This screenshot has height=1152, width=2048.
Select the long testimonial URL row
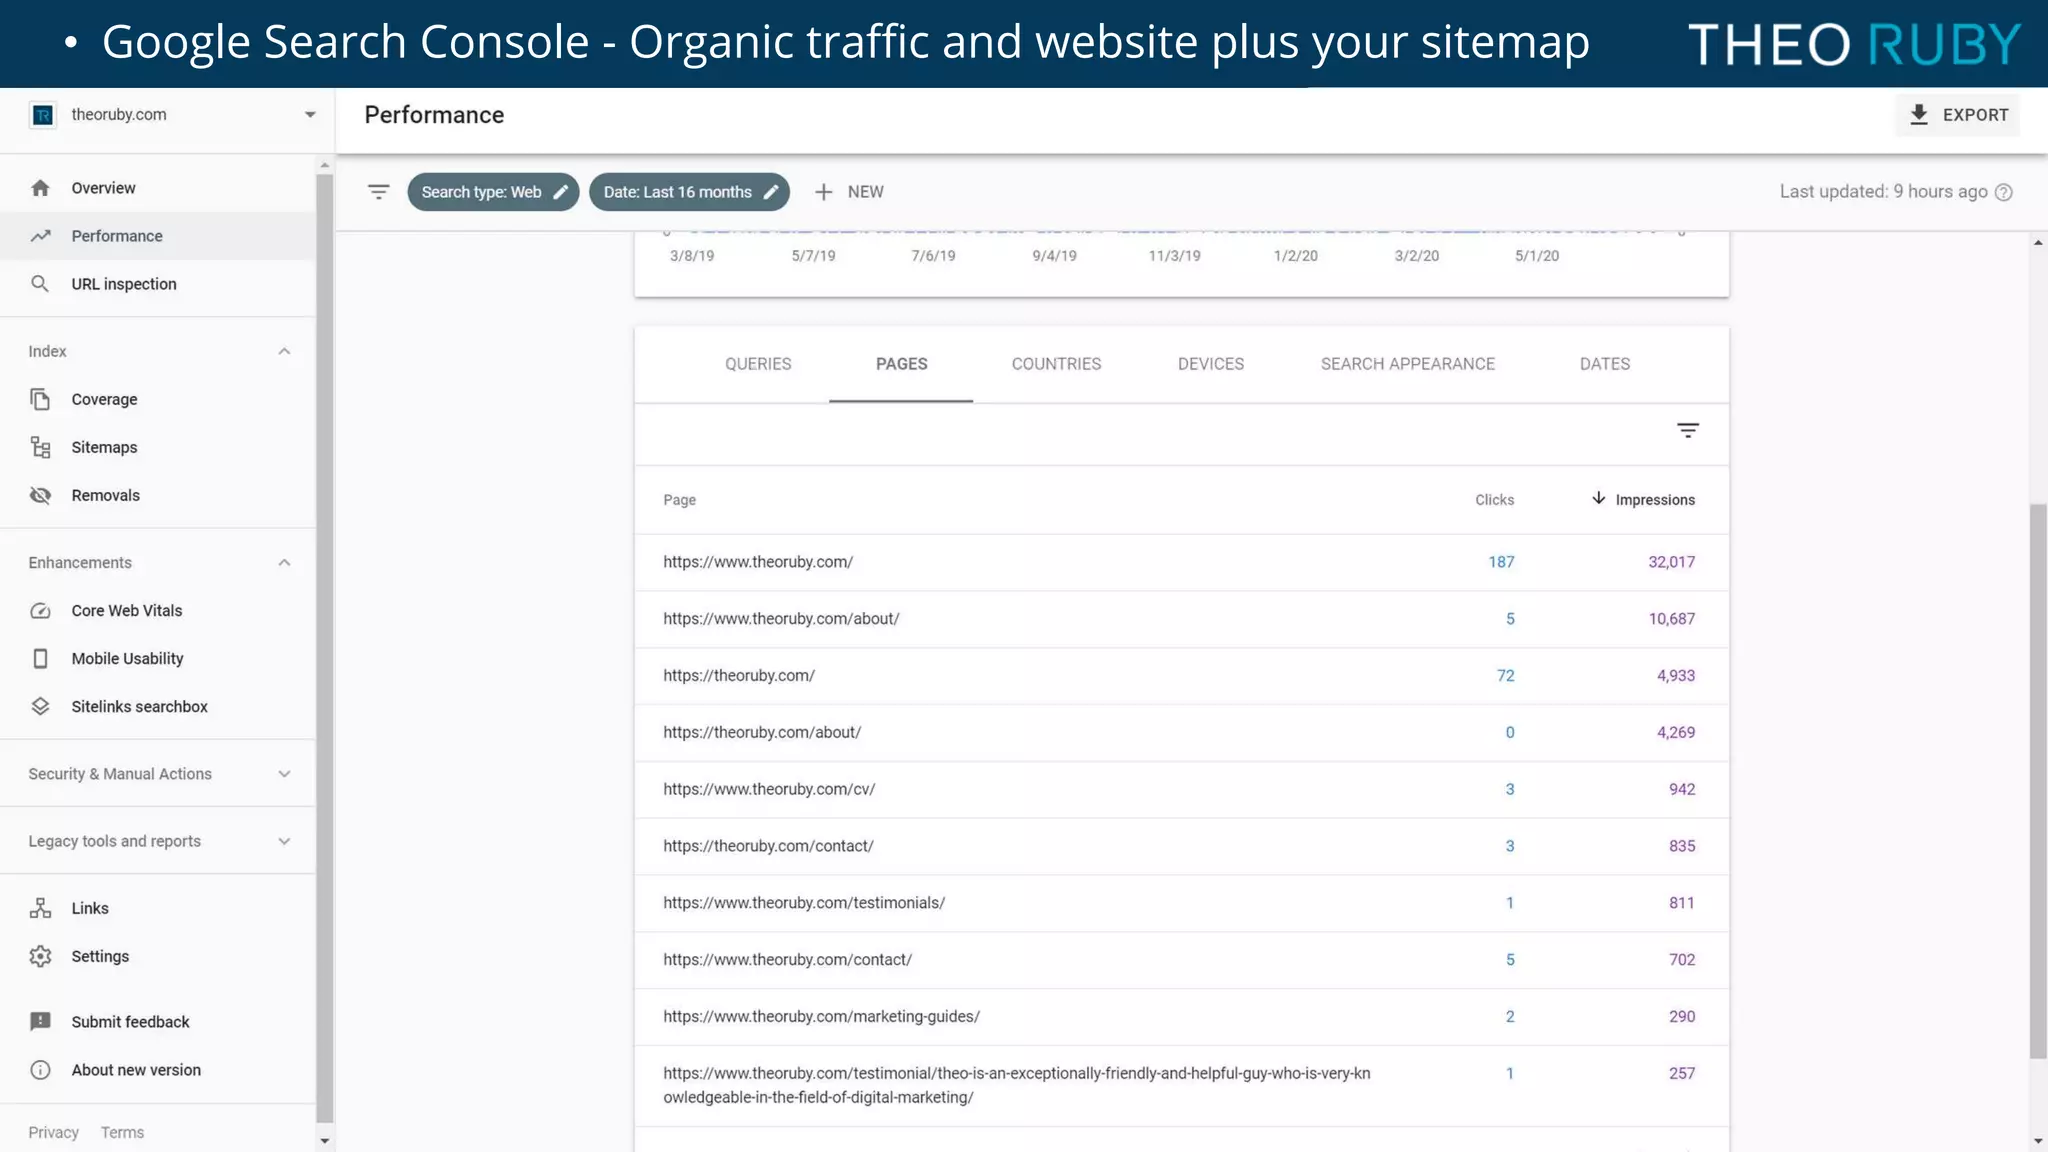click(1181, 1086)
